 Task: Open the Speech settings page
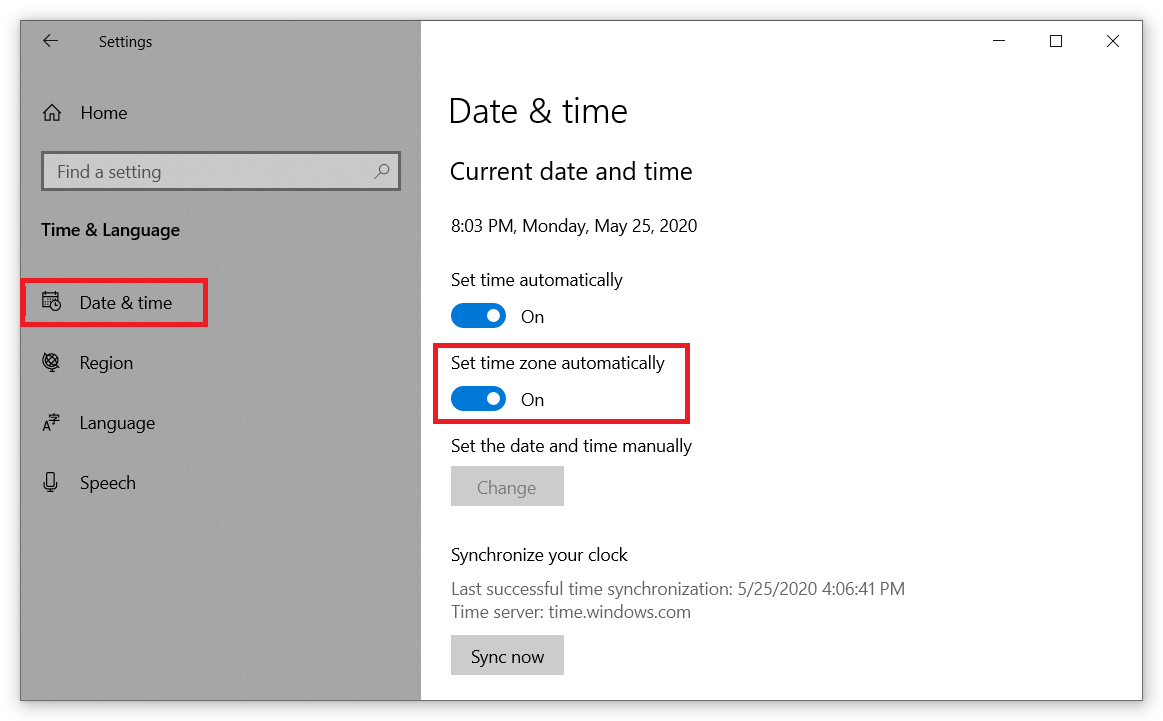point(108,483)
